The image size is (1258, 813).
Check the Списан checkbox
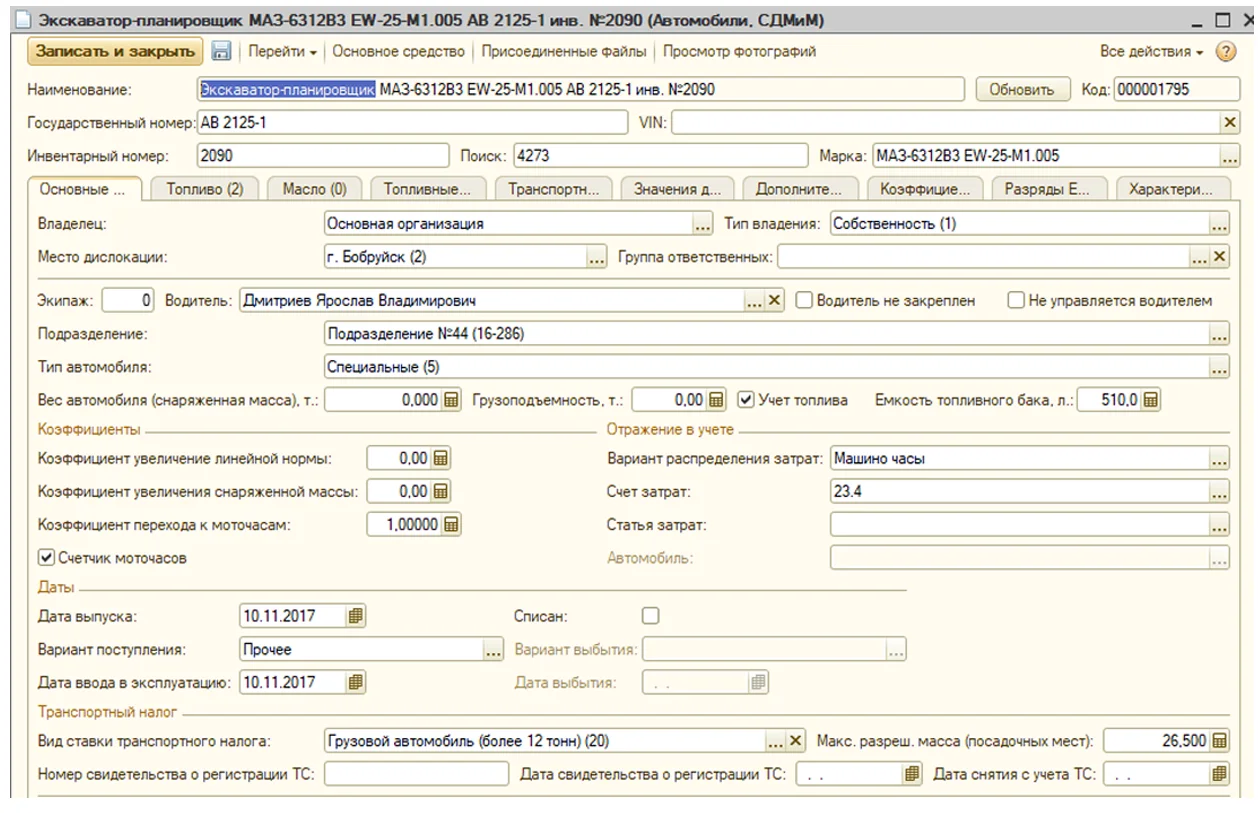coord(651,616)
